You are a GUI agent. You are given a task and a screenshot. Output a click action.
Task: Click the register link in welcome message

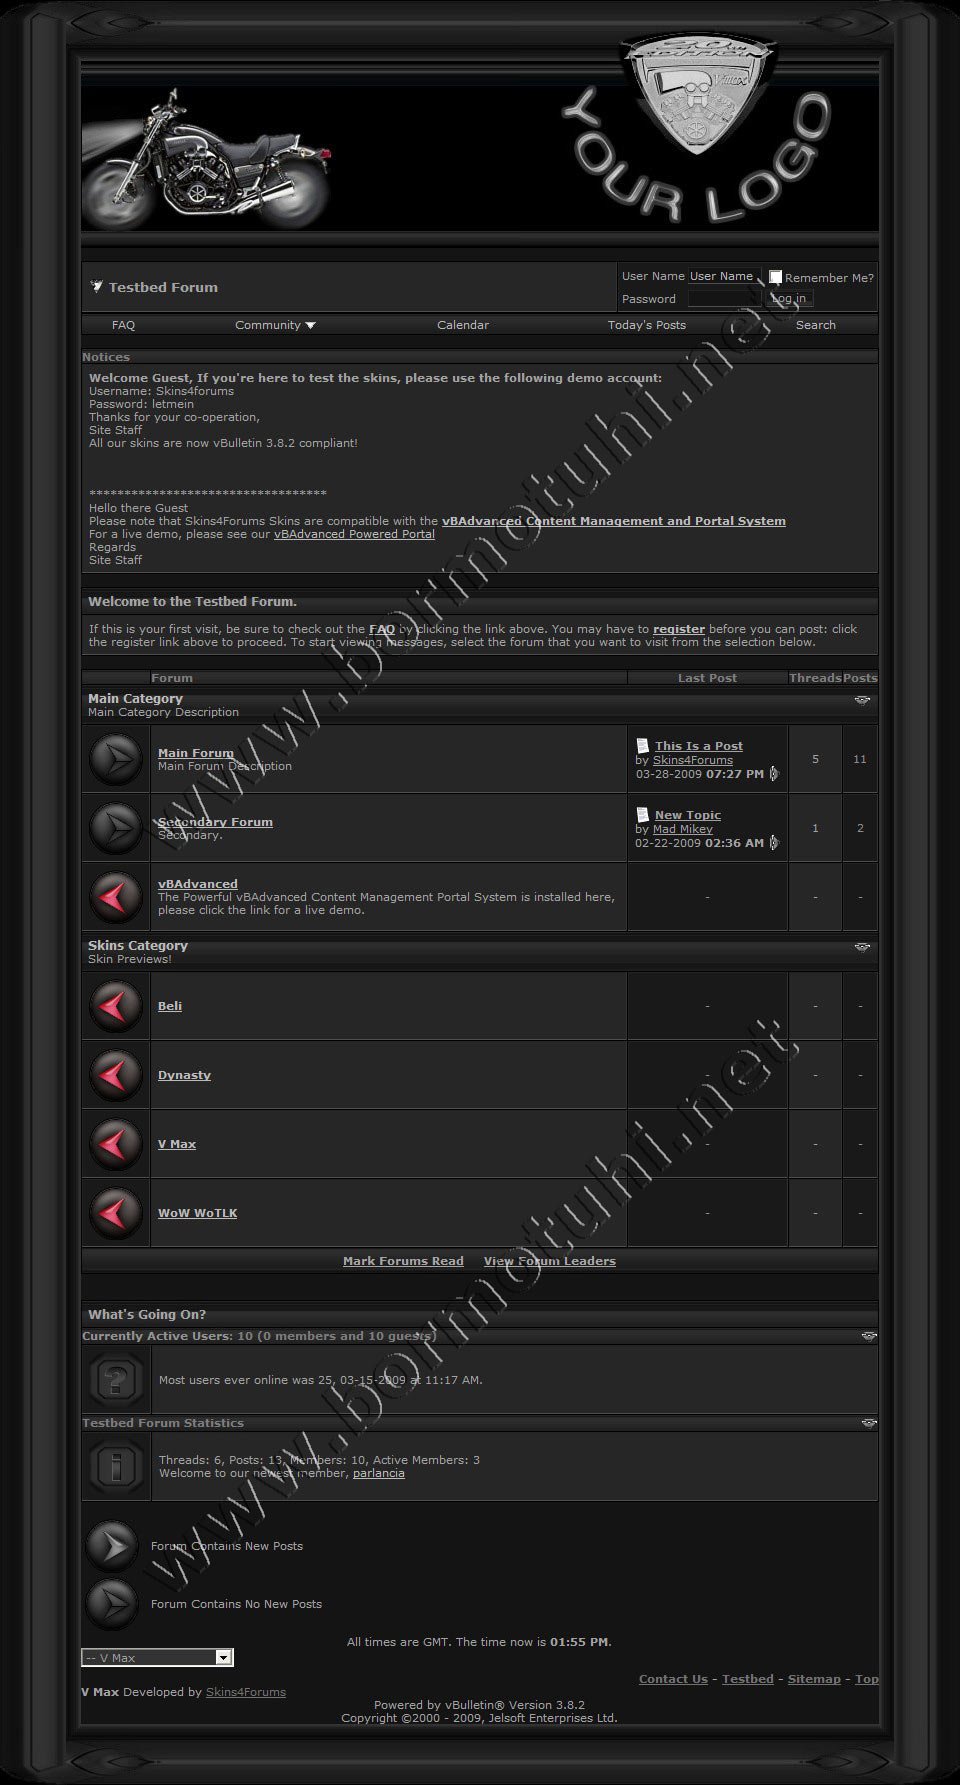click(x=679, y=629)
